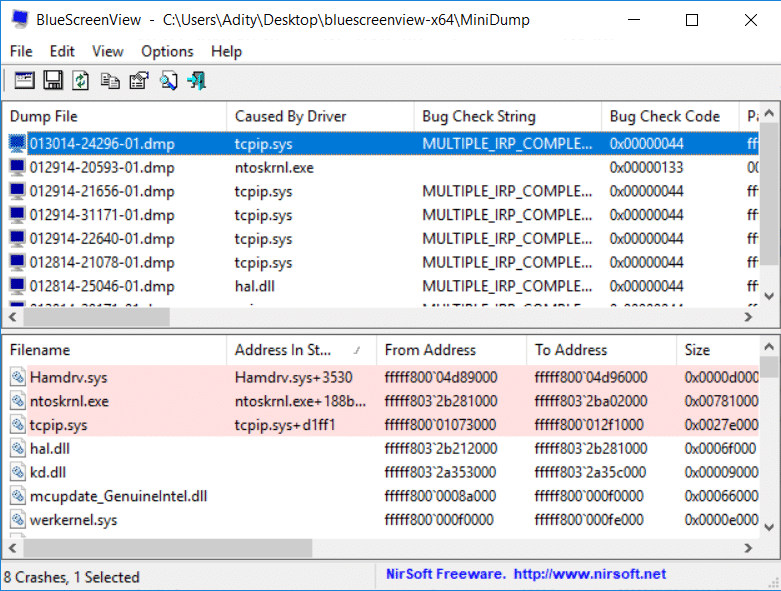The image size is (781, 591).
Task: Sort by Bug Check Code column
Action: [665, 116]
